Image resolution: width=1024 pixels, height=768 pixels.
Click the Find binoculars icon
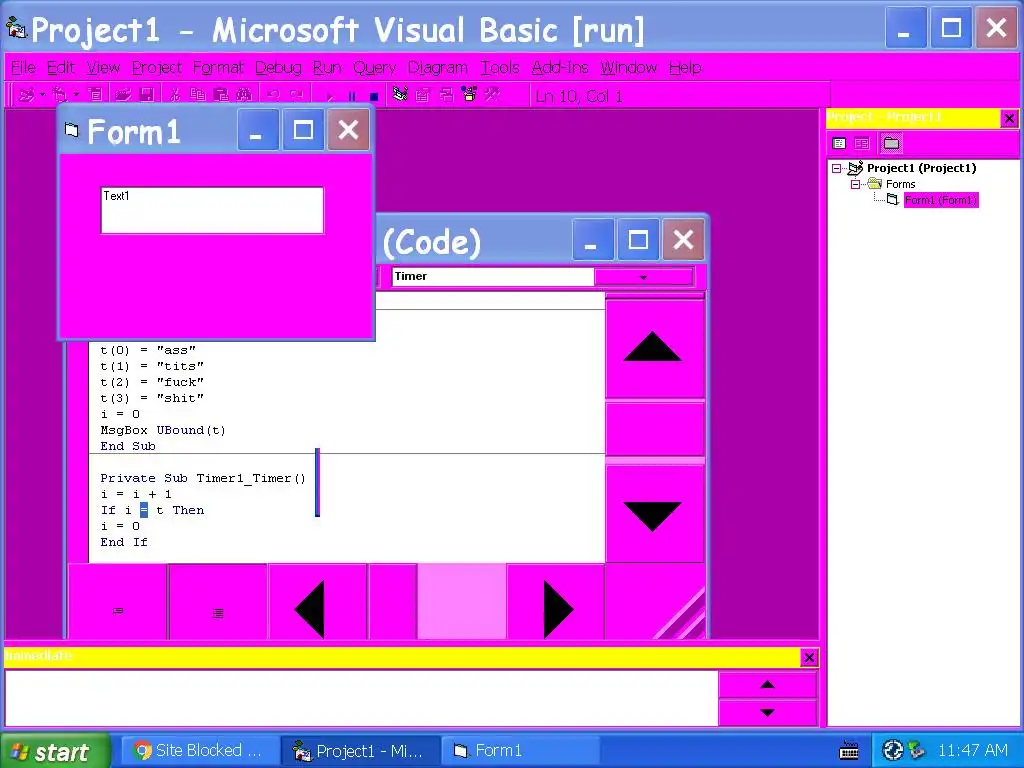(x=244, y=95)
